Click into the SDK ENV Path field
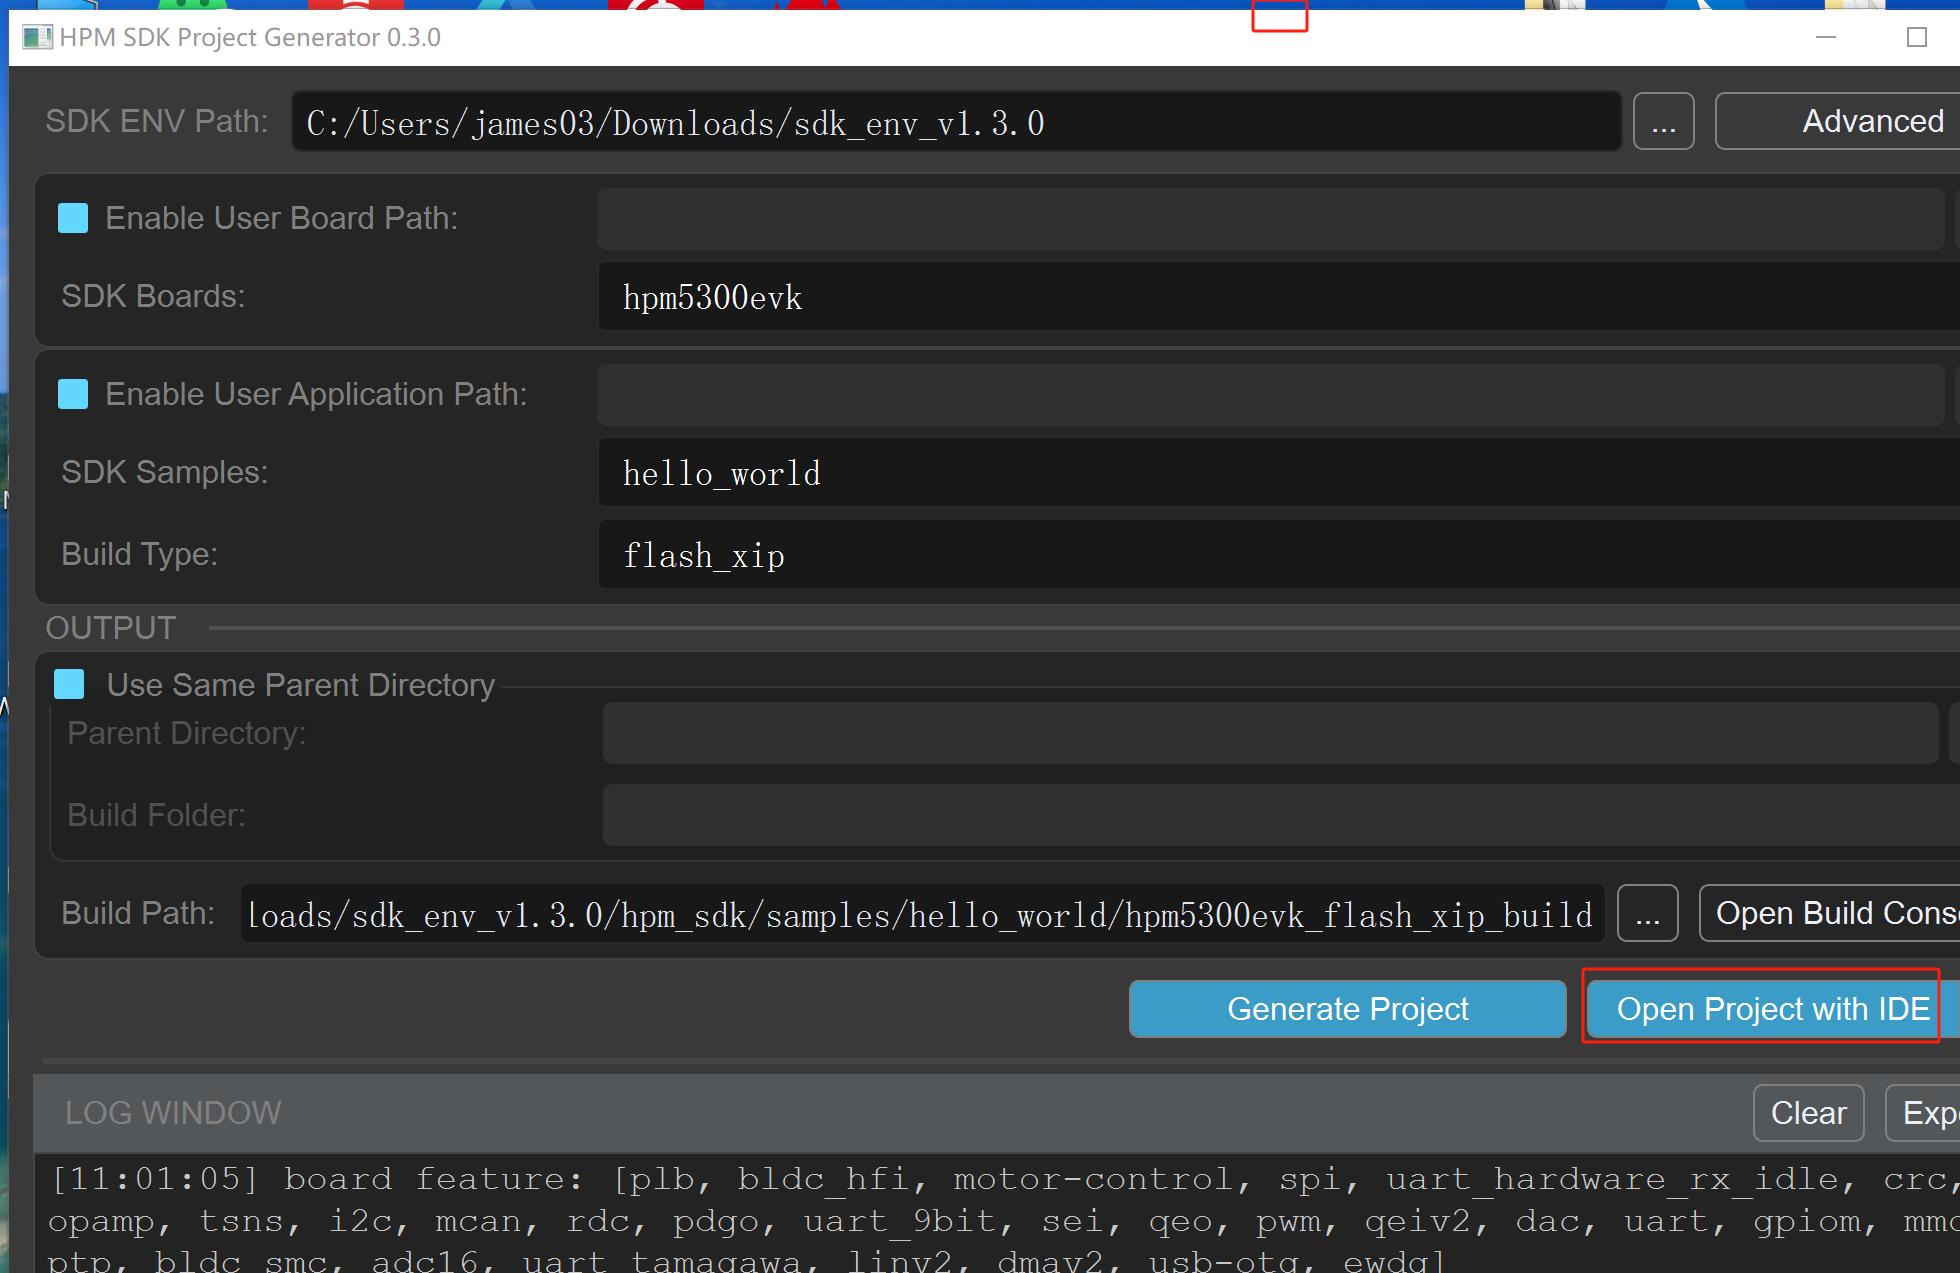 click(x=955, y=122)
